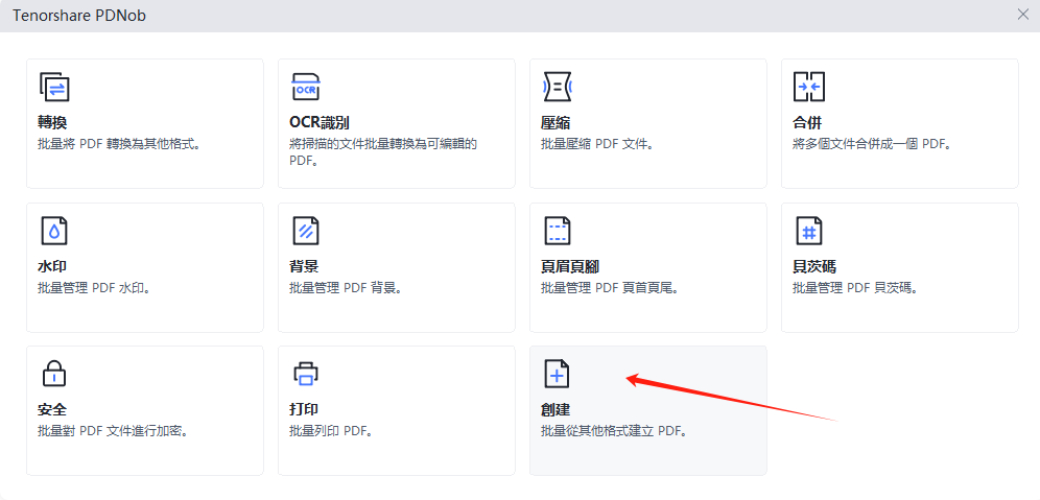Click the 打印 title label
Screen dimensions: 1040x500
(304, 410)
